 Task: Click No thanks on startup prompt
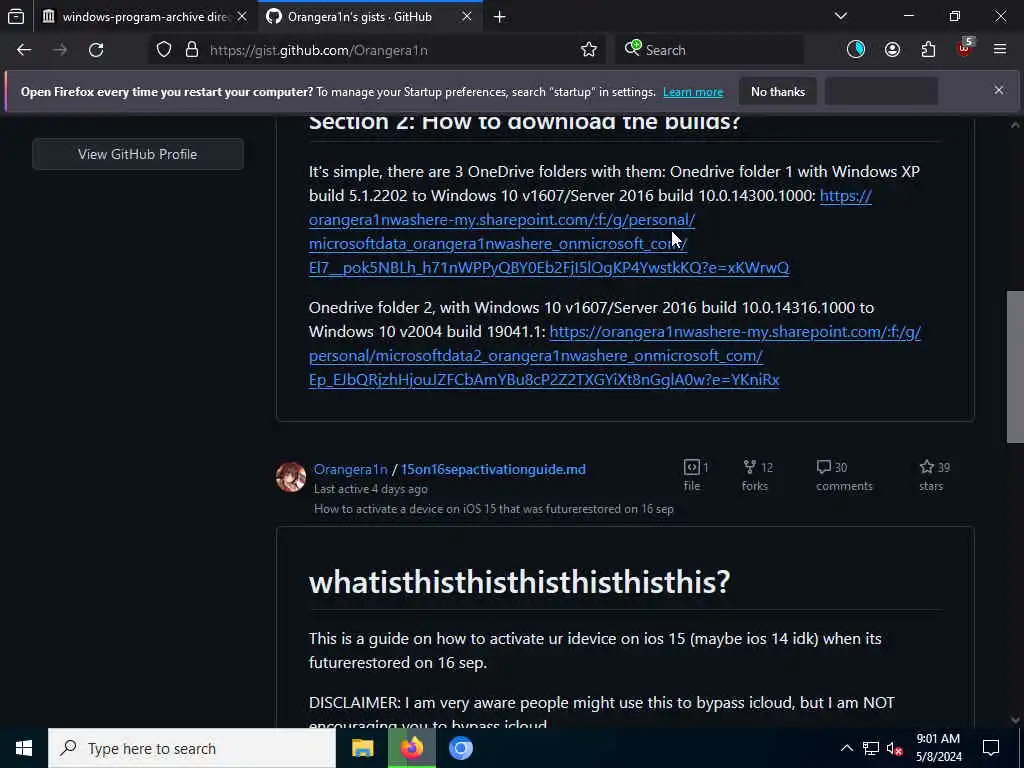[778, 91]
